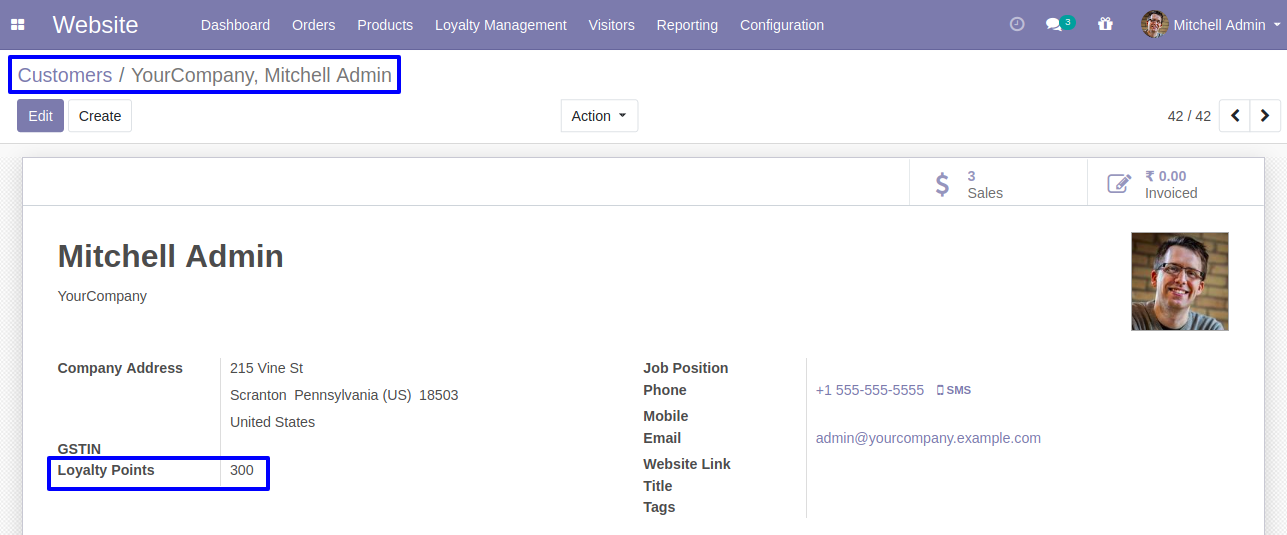Navigate to Customers breadcrumb link

(x=65, y=75)
